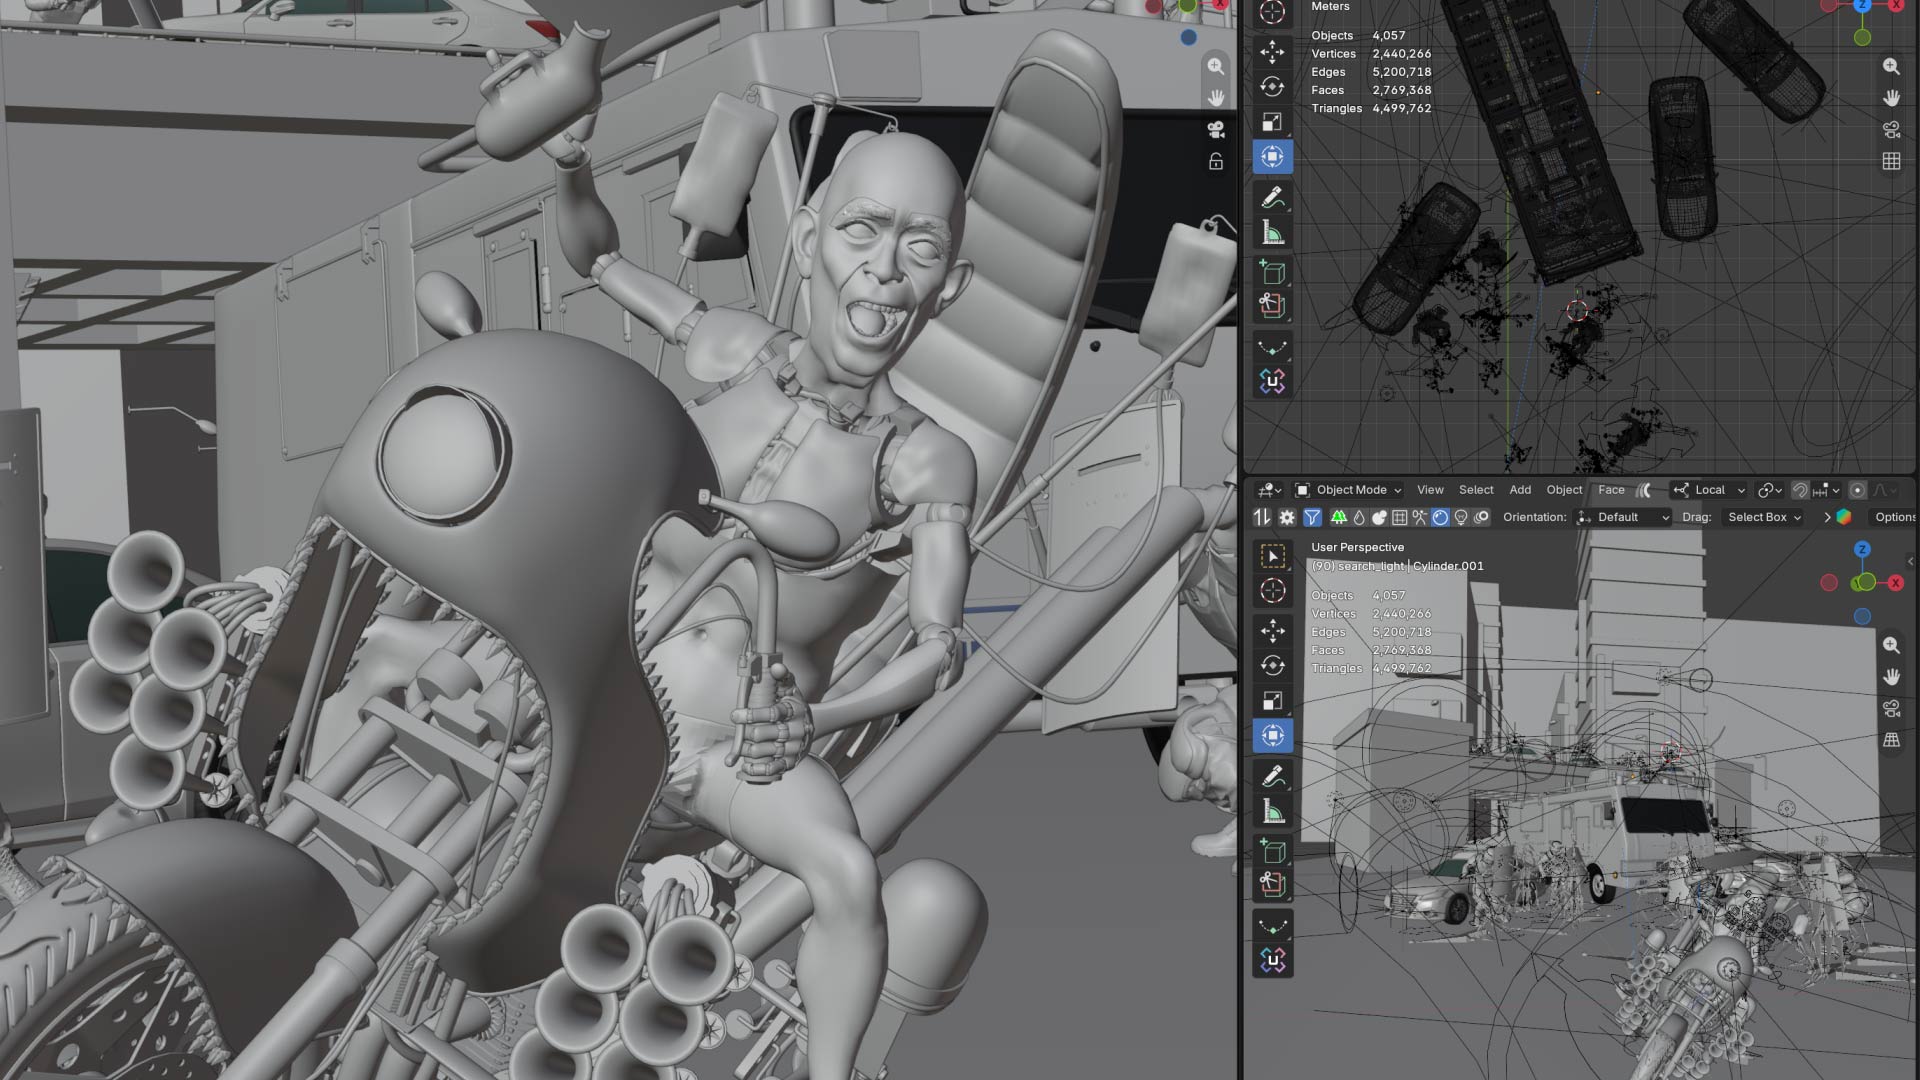Image resolution: width=1920 pixels, height=1080 pixels.
Task: Select the Annotate pencil tool in User Perspective viewport
Action: pos(1272,777)
